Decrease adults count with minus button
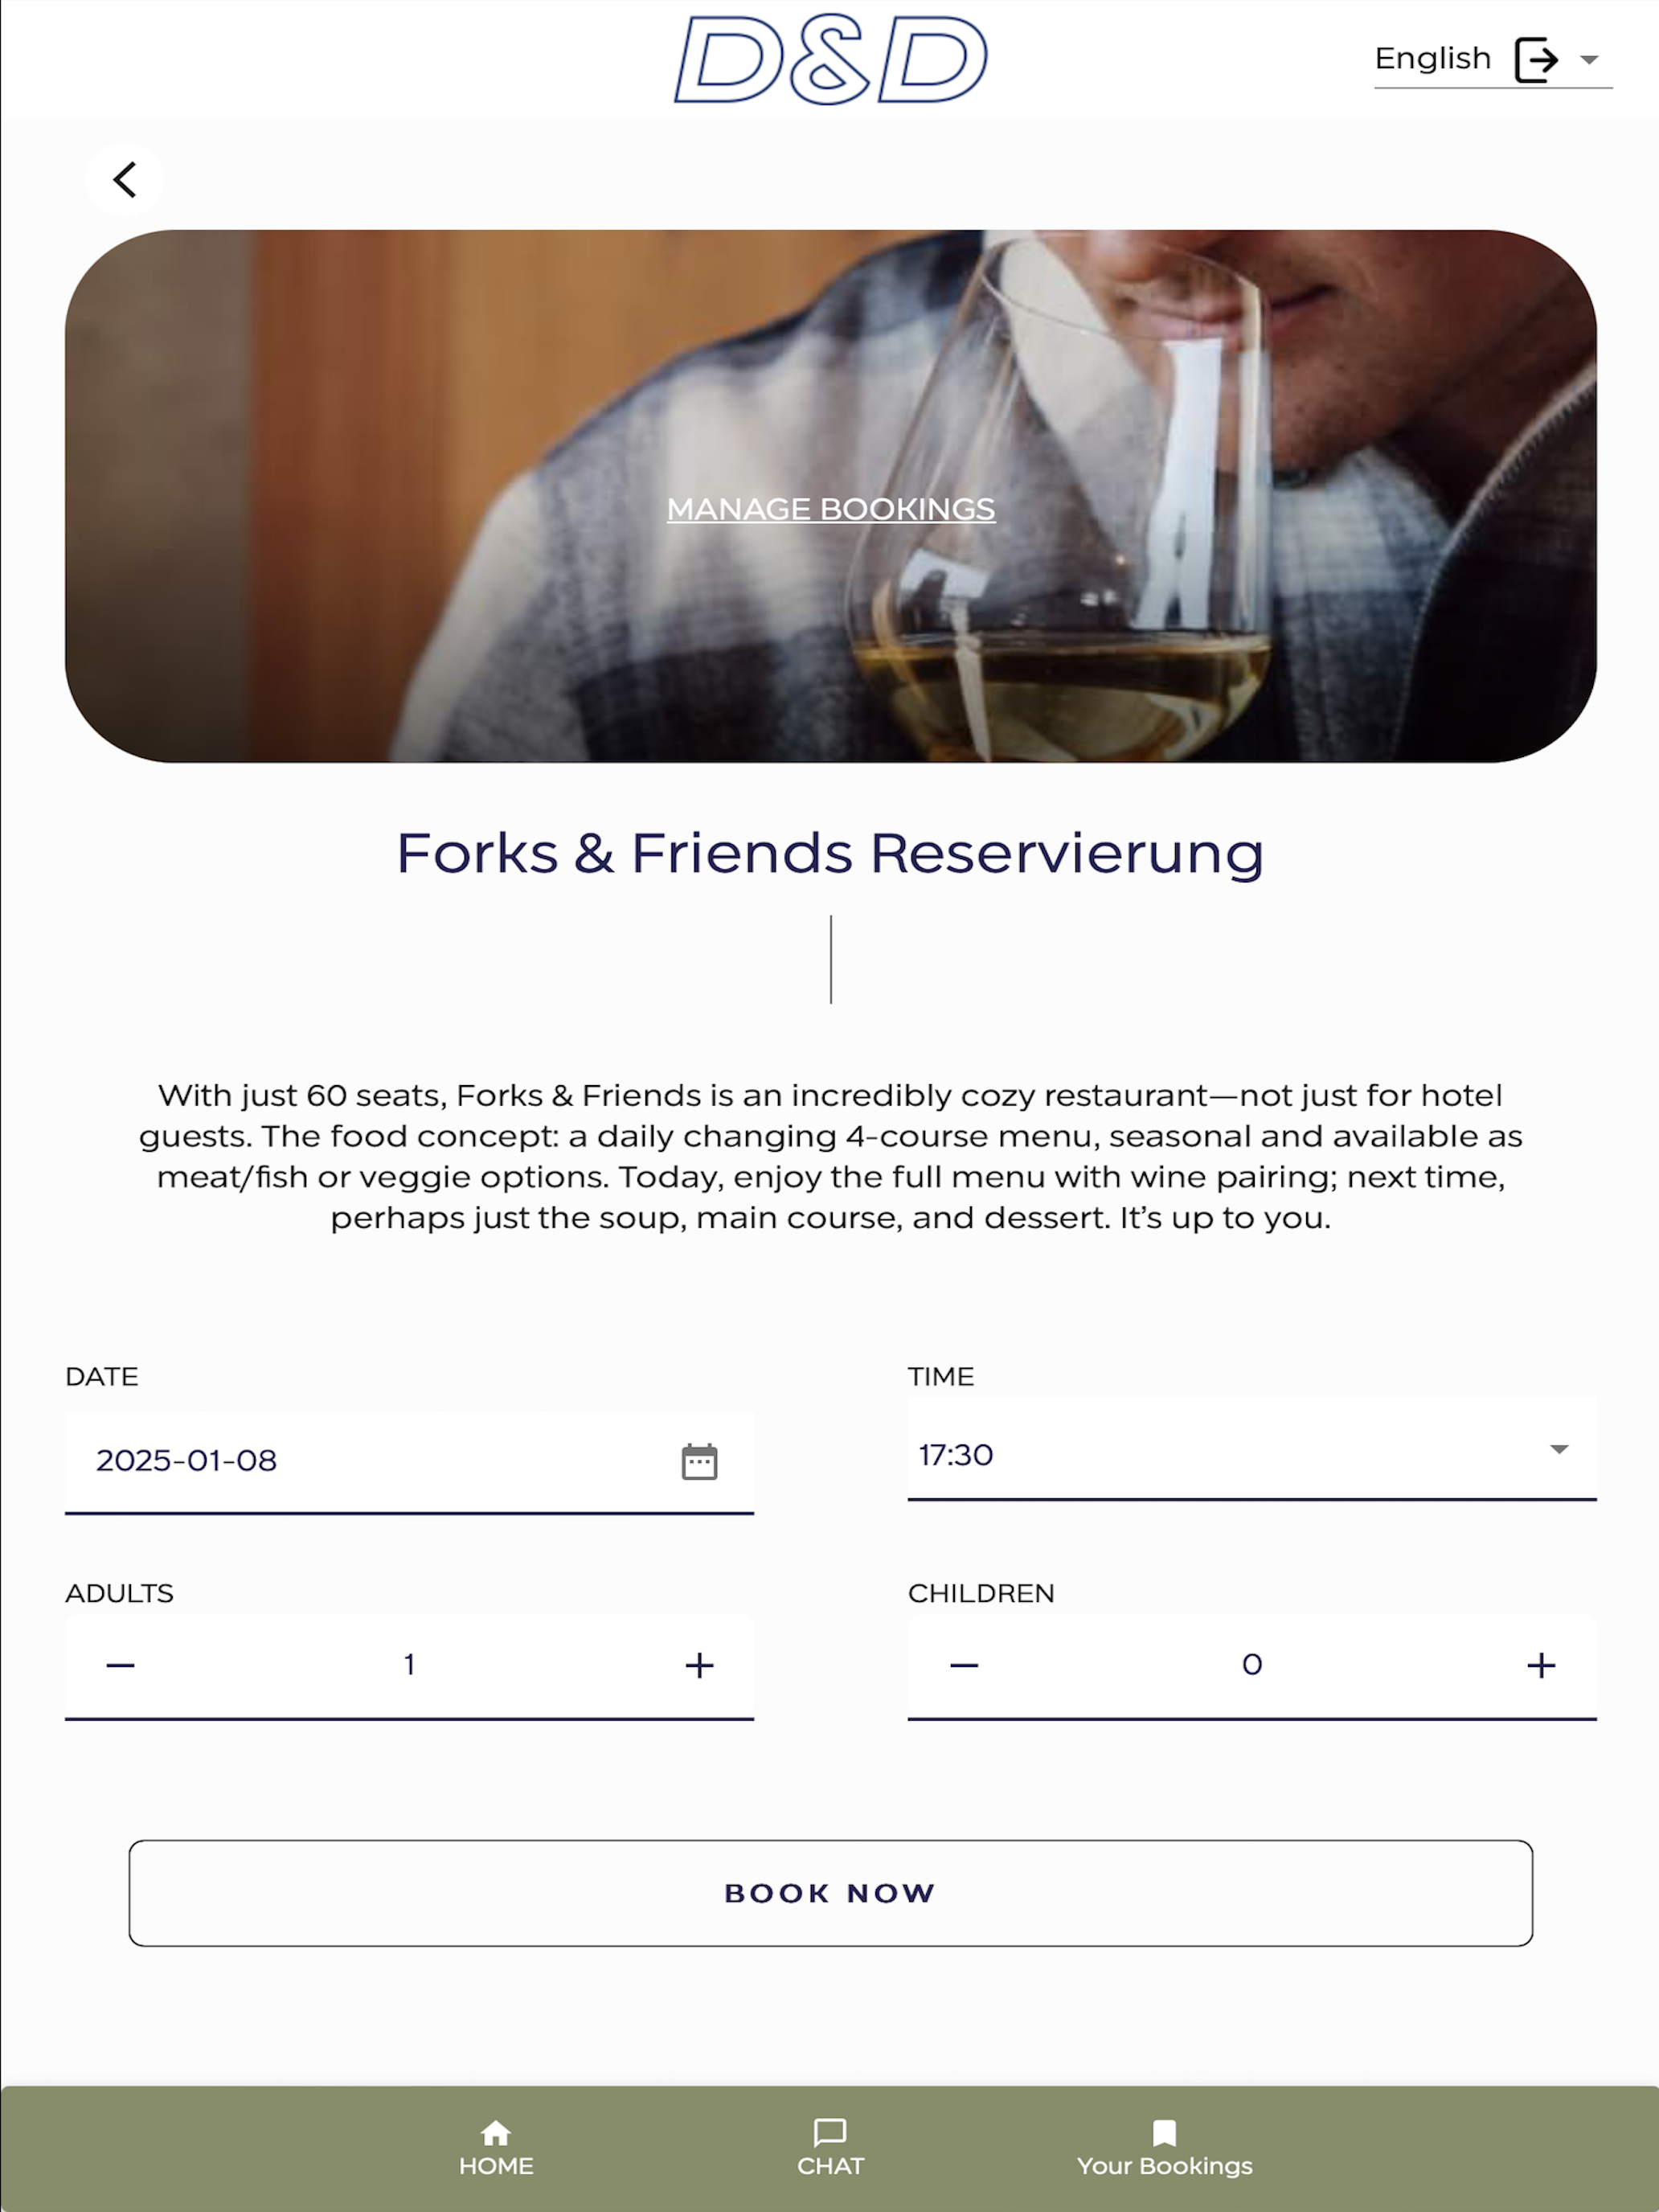1659x2212 pixels. tap(121, 1665)
